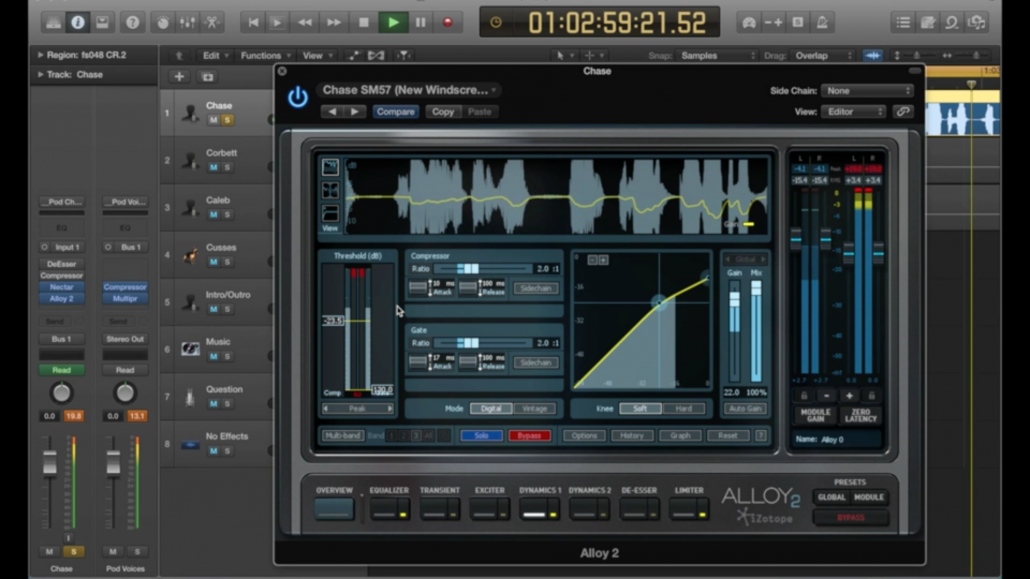Viewport: 1030px width, 579px height.
Task: Expand the Snap Samples dropdown
Action: click(718, 56)
